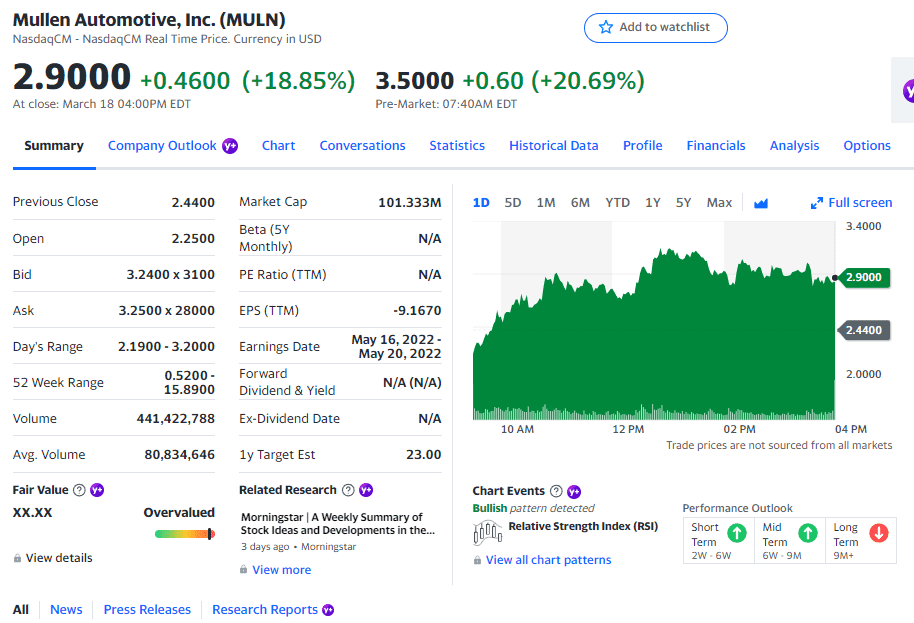This screenshot has height=623, width=914.
Task: Filter by Research Reports
Action: click(x=265, y=610)
